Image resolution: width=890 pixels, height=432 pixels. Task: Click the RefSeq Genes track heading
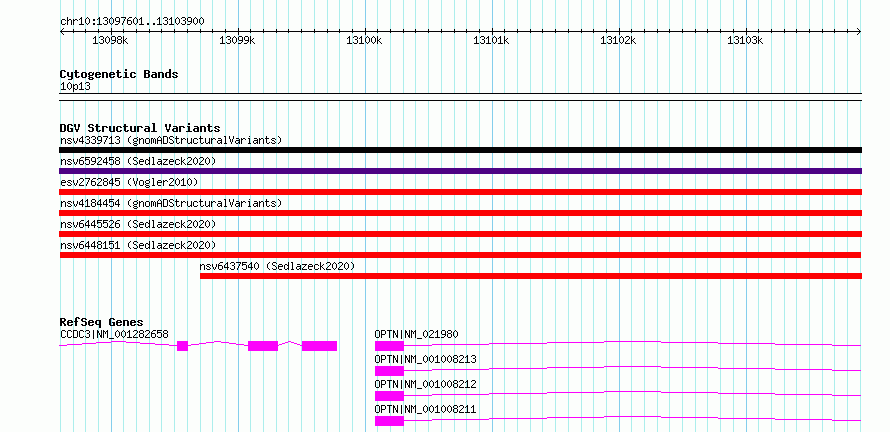pyautogui.click(x=102, y=322)
